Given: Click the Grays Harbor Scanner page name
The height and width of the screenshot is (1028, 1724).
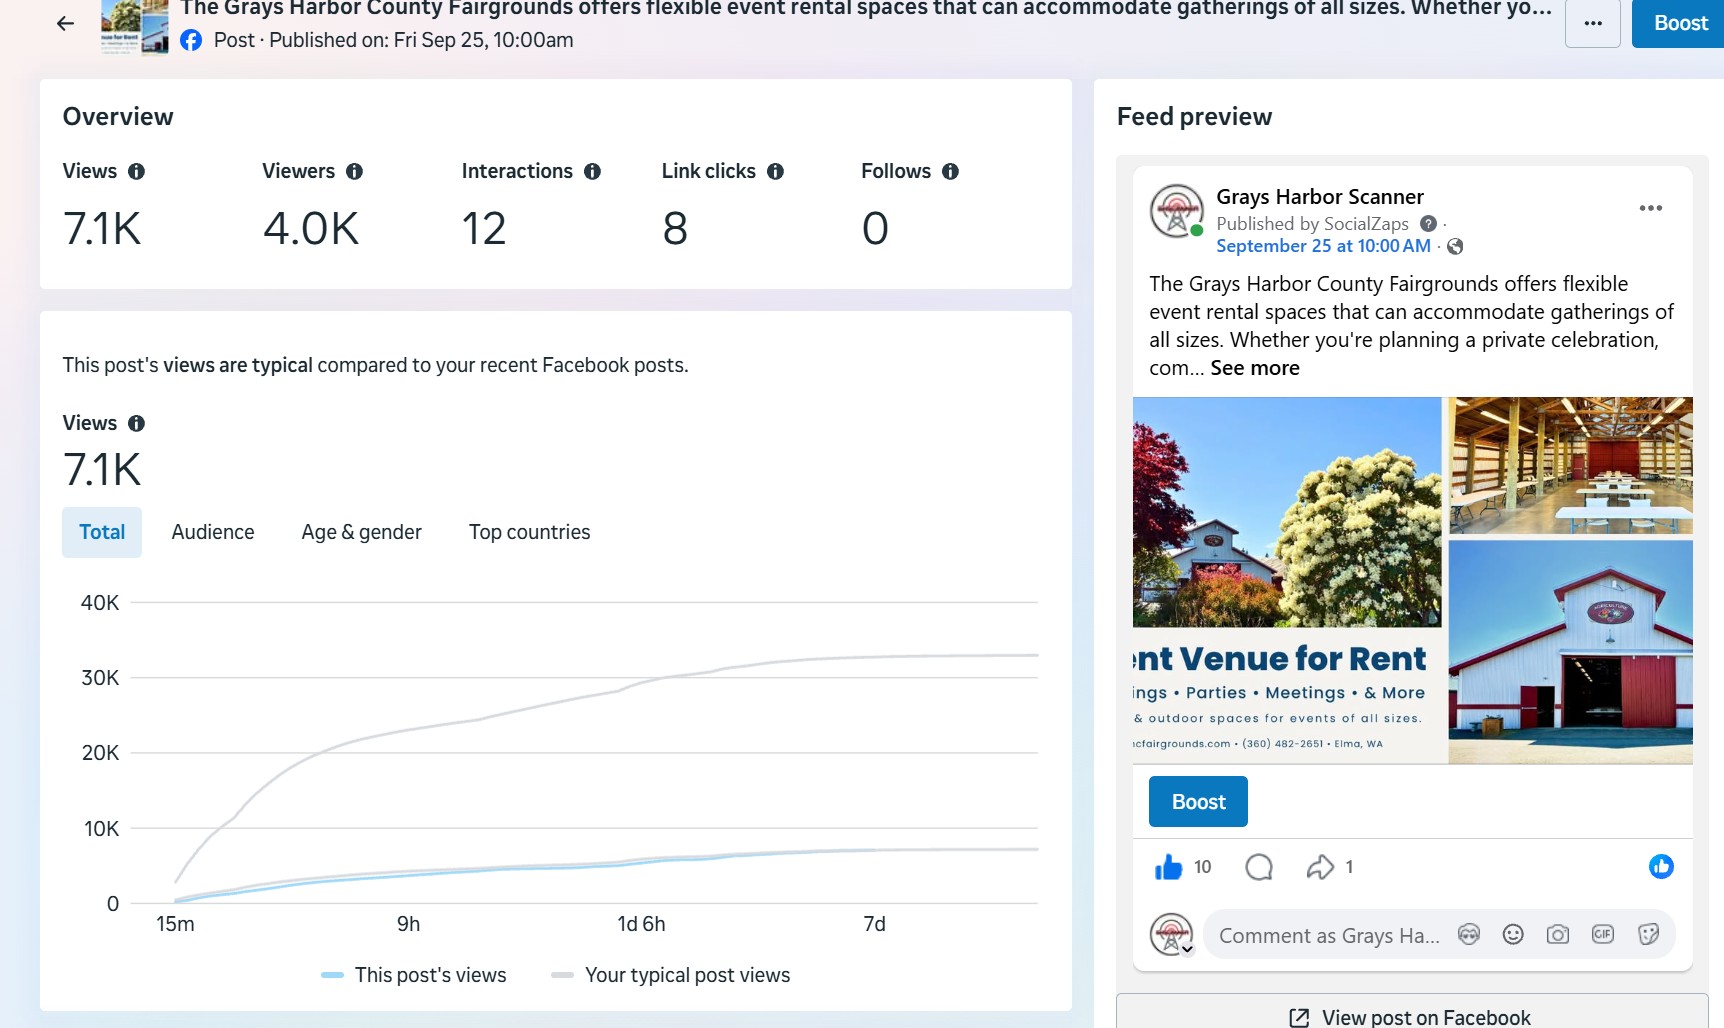Looking at the screenshot, I should click(1320, 196).
